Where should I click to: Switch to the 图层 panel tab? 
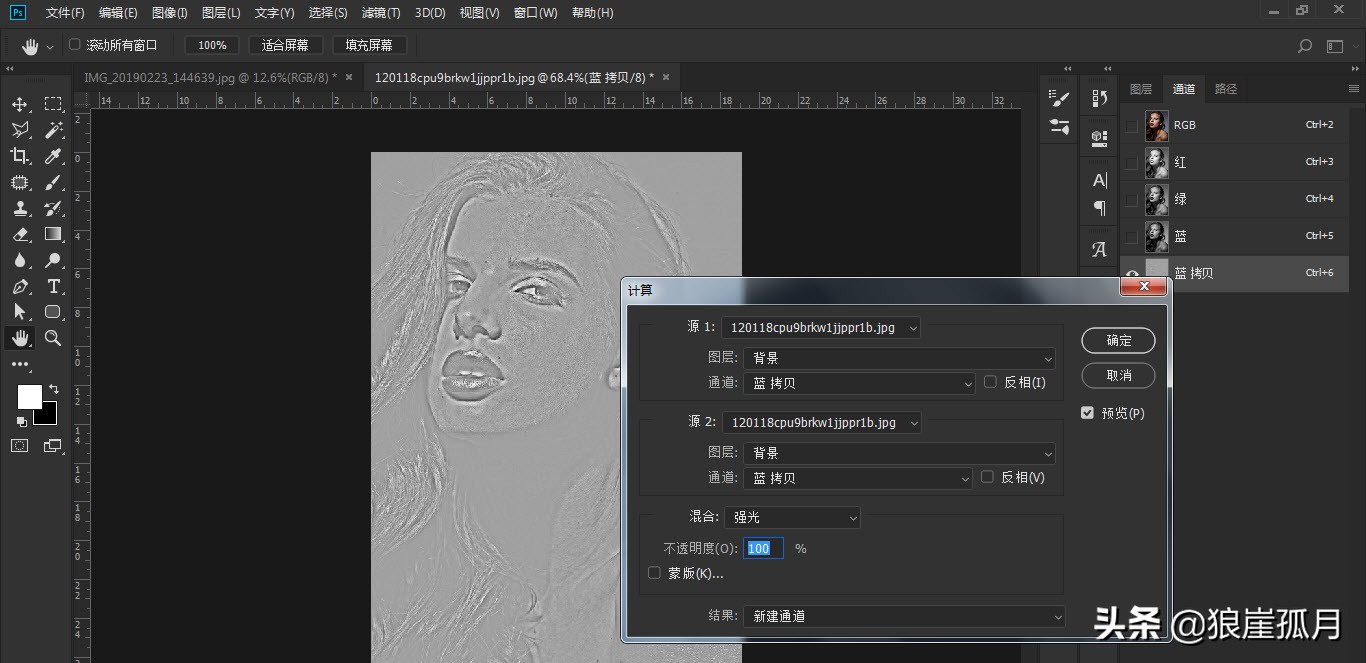click(x=1141, y=89)
